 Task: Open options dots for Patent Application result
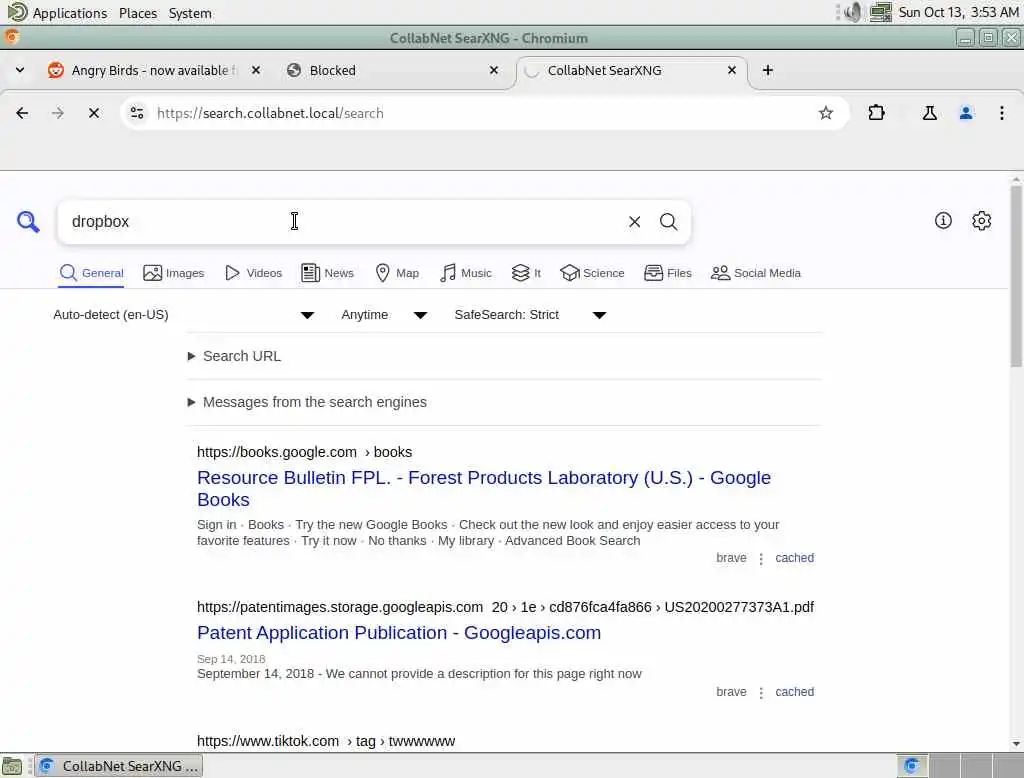(x=761, y=692)
